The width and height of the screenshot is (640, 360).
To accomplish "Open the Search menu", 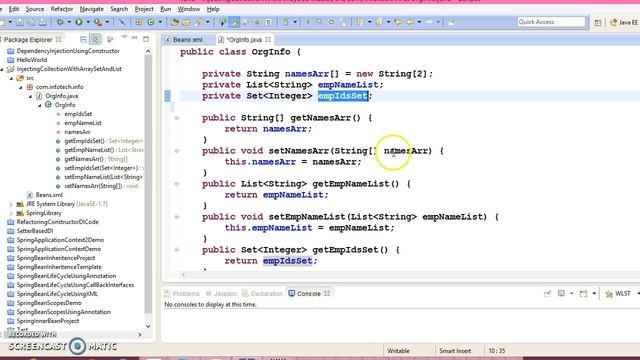I will [x=119, y=9].
